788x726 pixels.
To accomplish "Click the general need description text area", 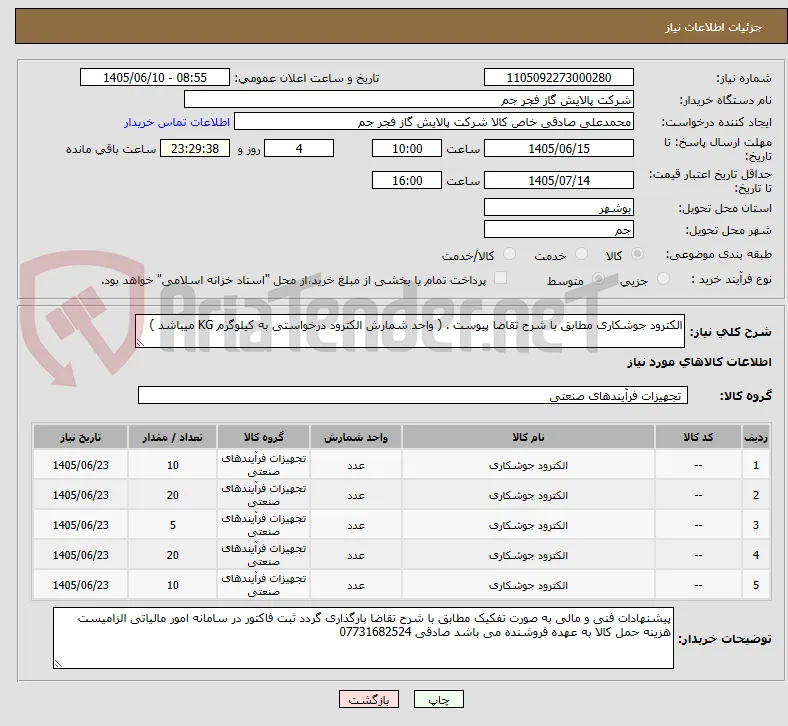I will (410, 331).
